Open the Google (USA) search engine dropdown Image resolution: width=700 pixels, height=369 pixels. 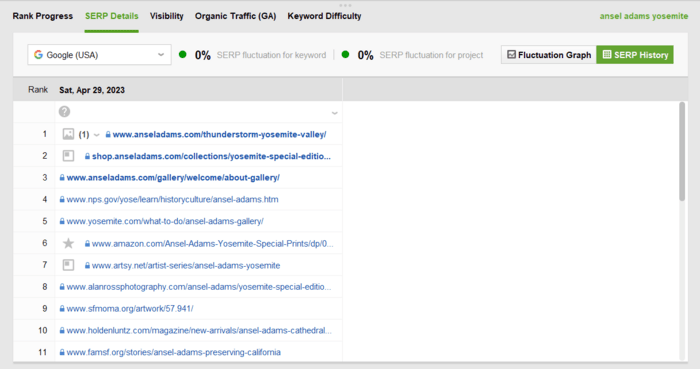[x=99, y=55]
